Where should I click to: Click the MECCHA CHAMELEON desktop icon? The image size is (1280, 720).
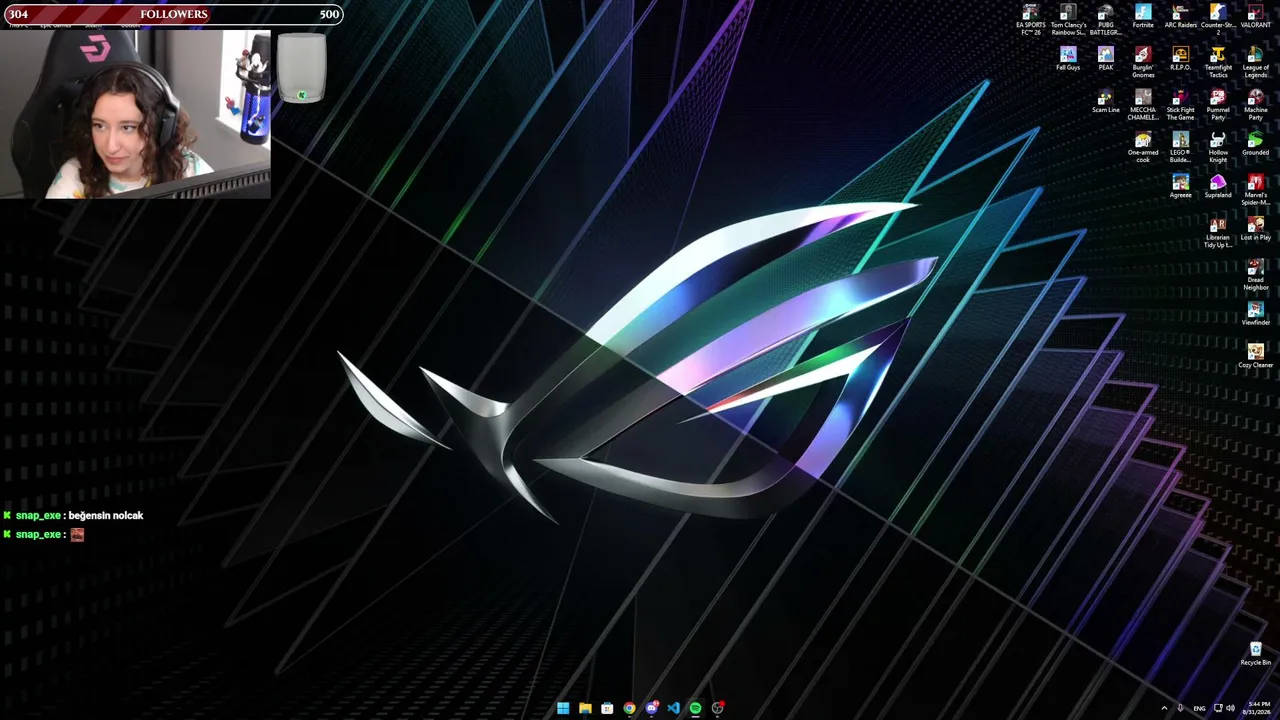click(1143, 105)
